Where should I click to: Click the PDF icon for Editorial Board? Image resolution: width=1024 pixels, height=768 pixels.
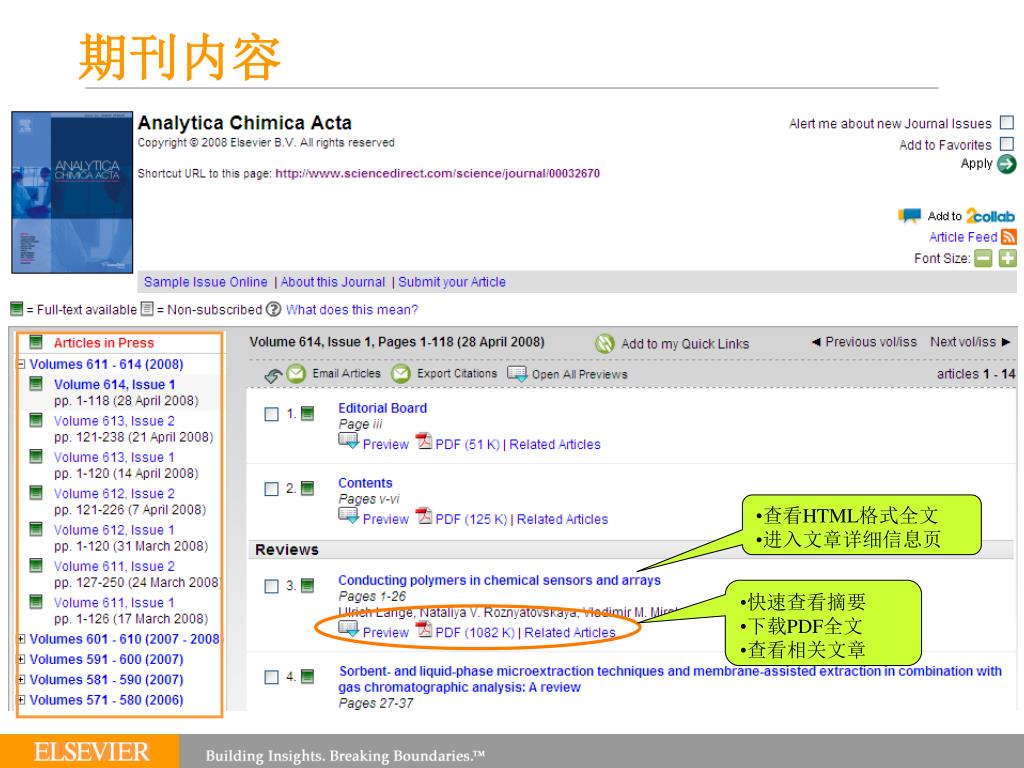[x=424, y=442]
